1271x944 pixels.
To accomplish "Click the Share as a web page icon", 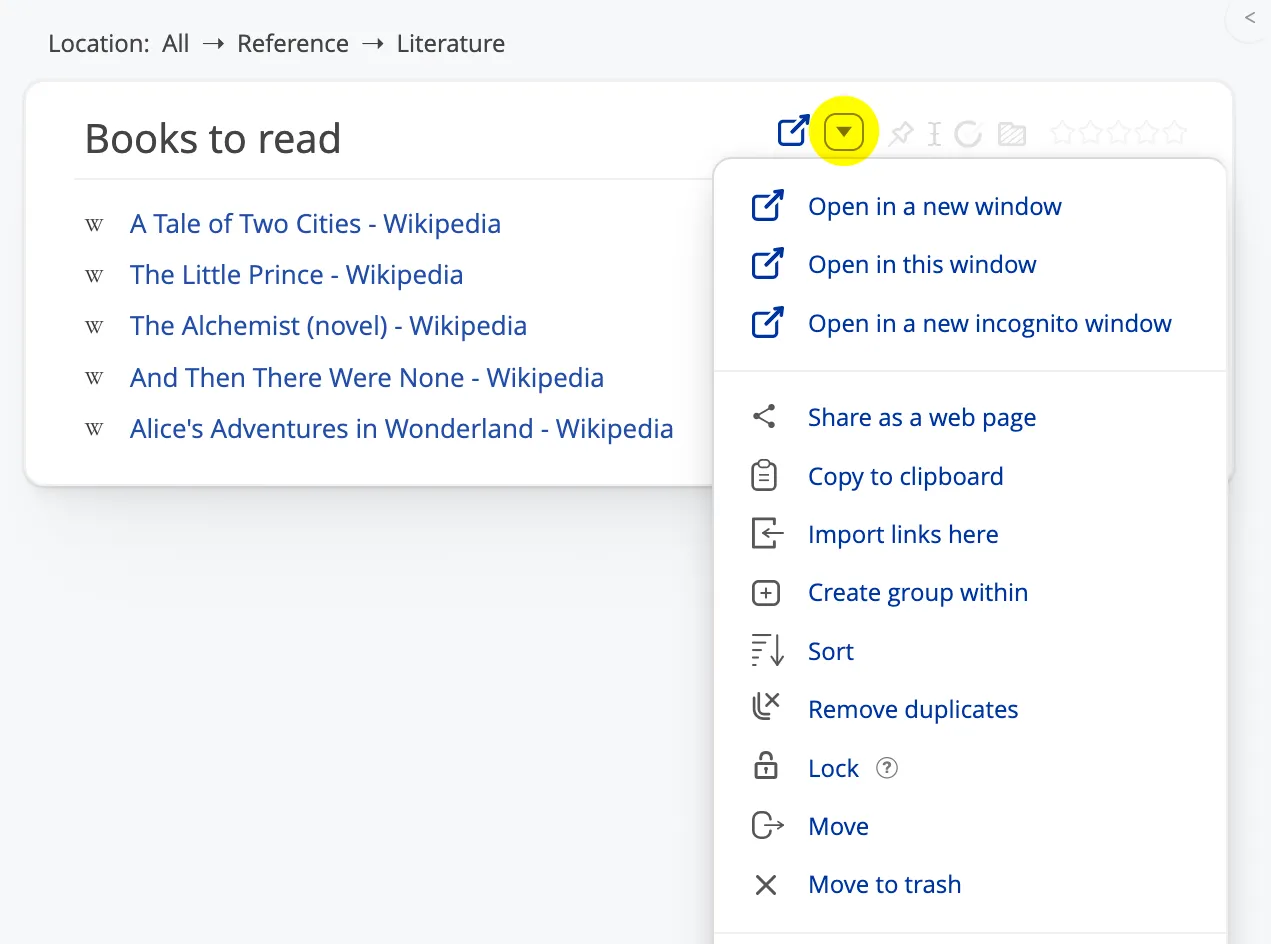I will (x=765, y=417).
